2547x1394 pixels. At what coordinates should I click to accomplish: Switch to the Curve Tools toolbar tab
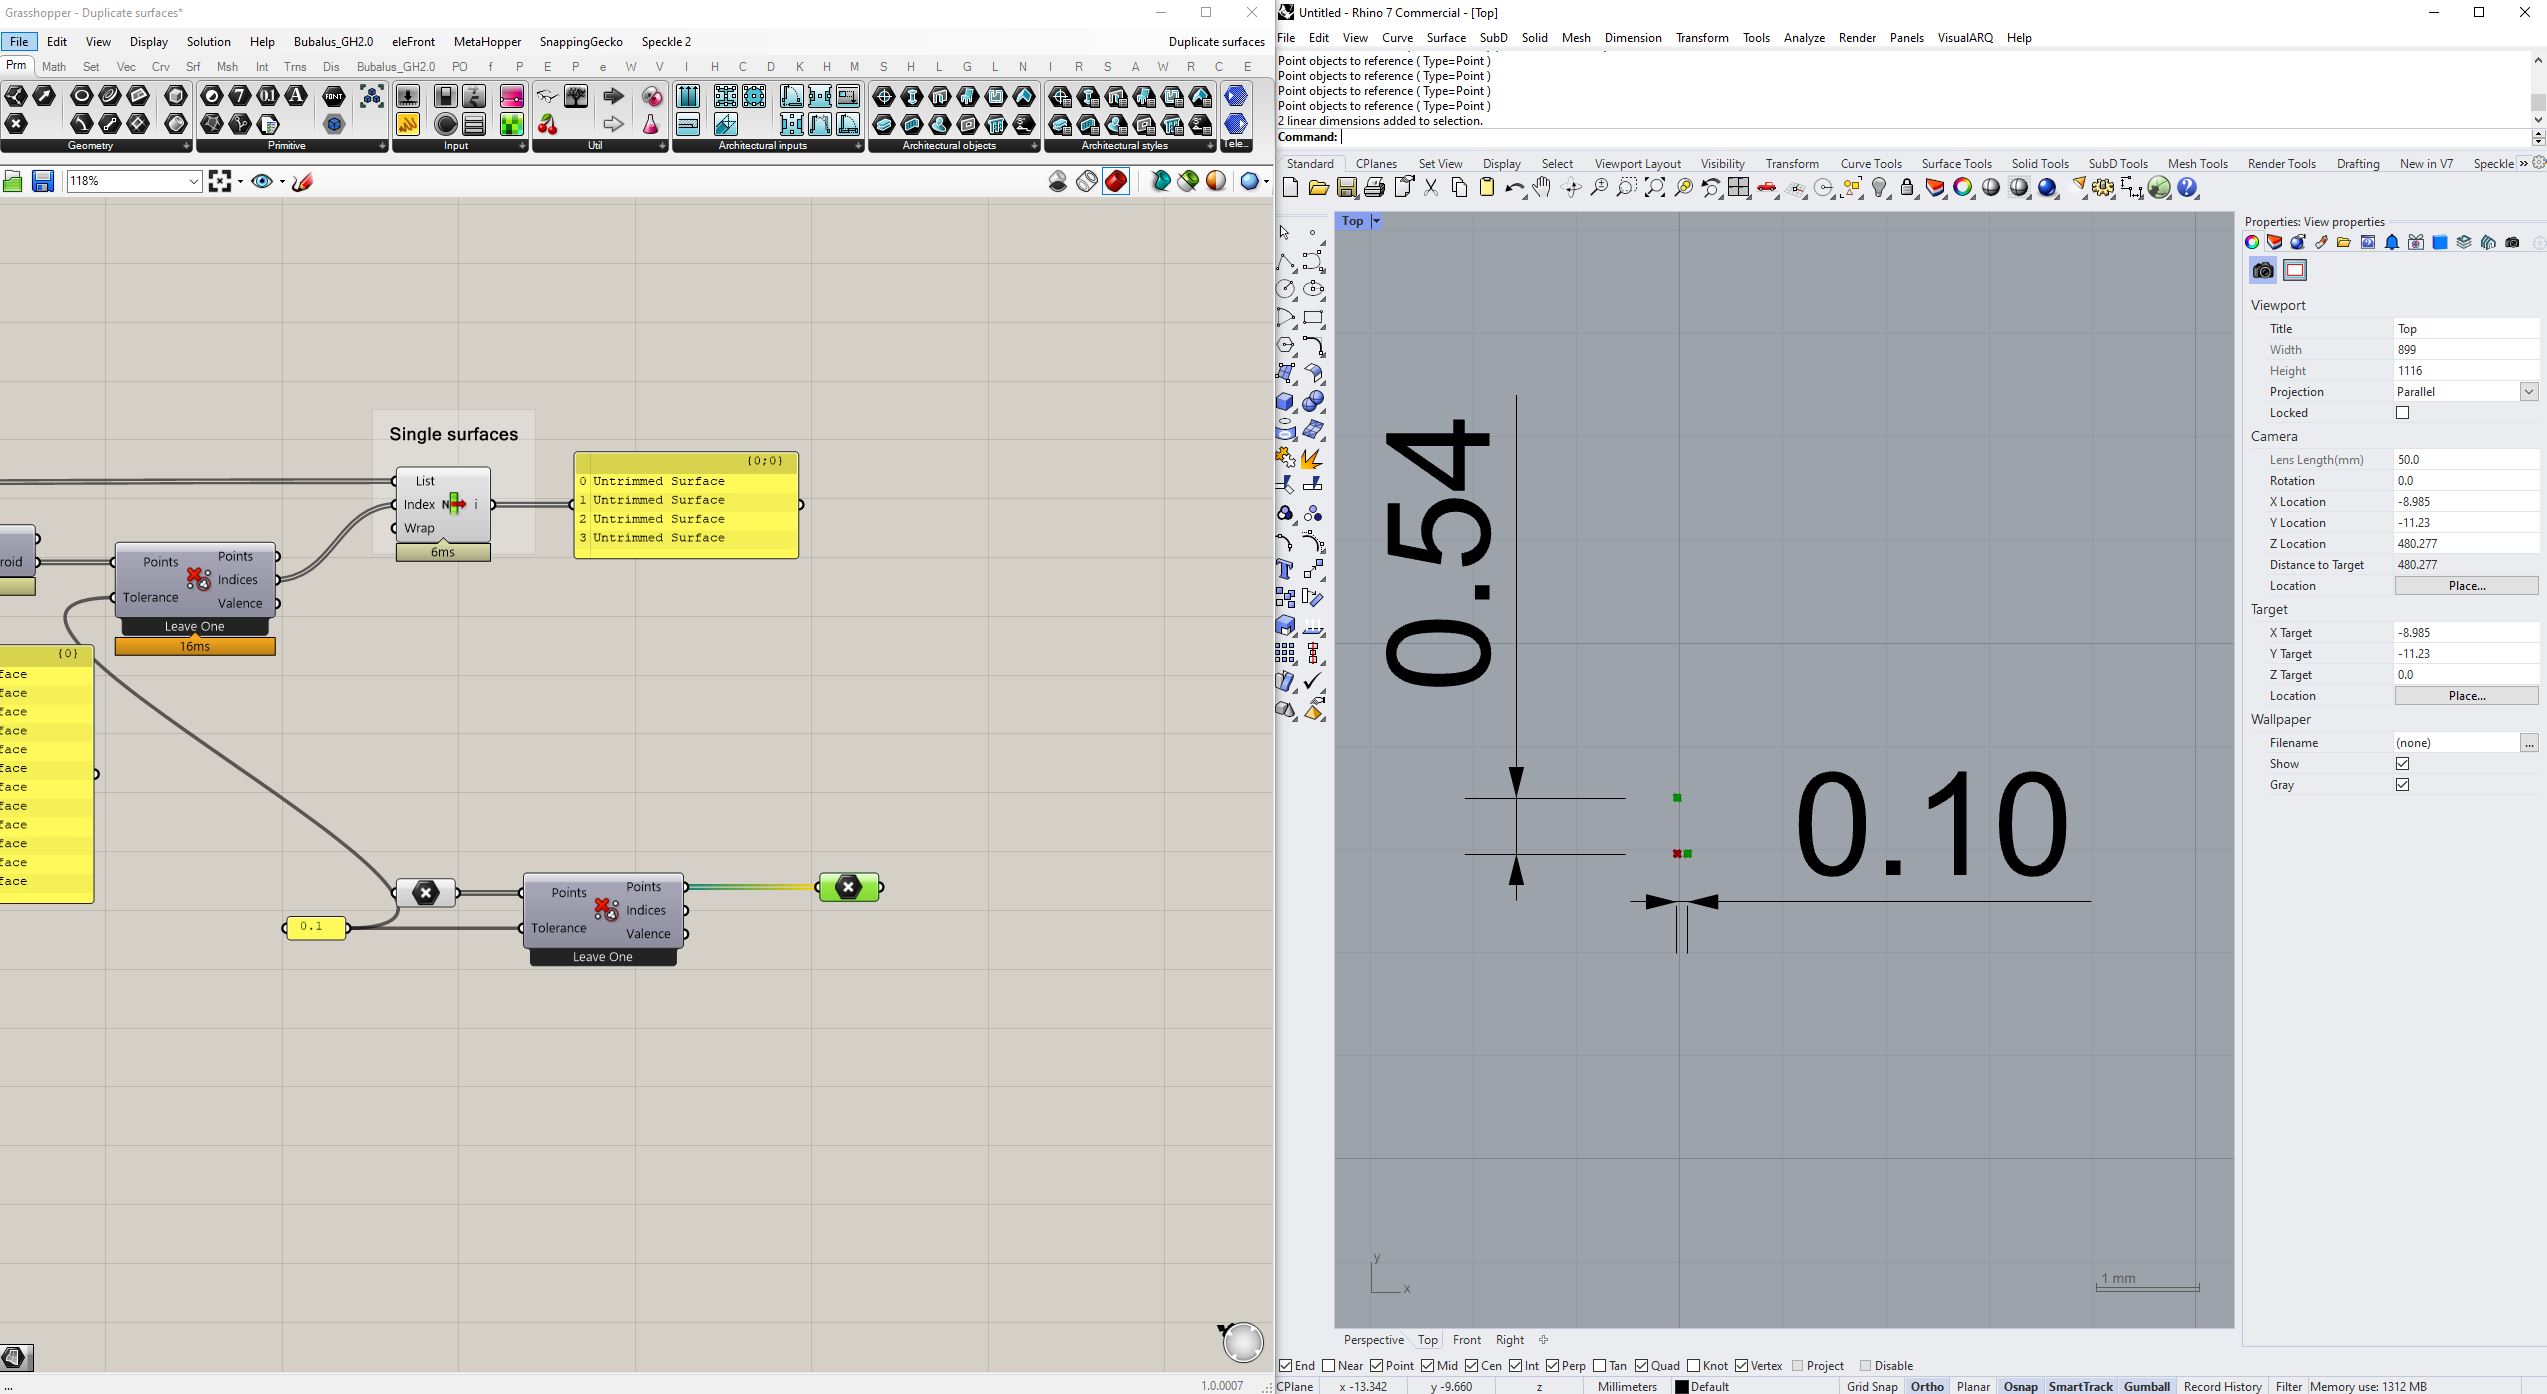click(1870, 164)
